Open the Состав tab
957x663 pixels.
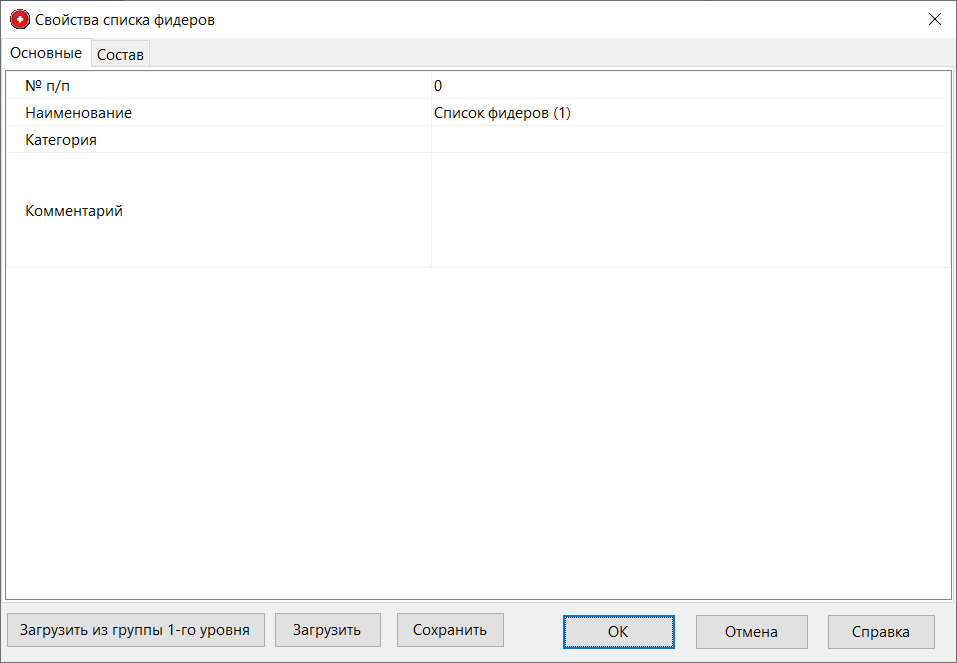pyautogui.click(x=120, y=55)
